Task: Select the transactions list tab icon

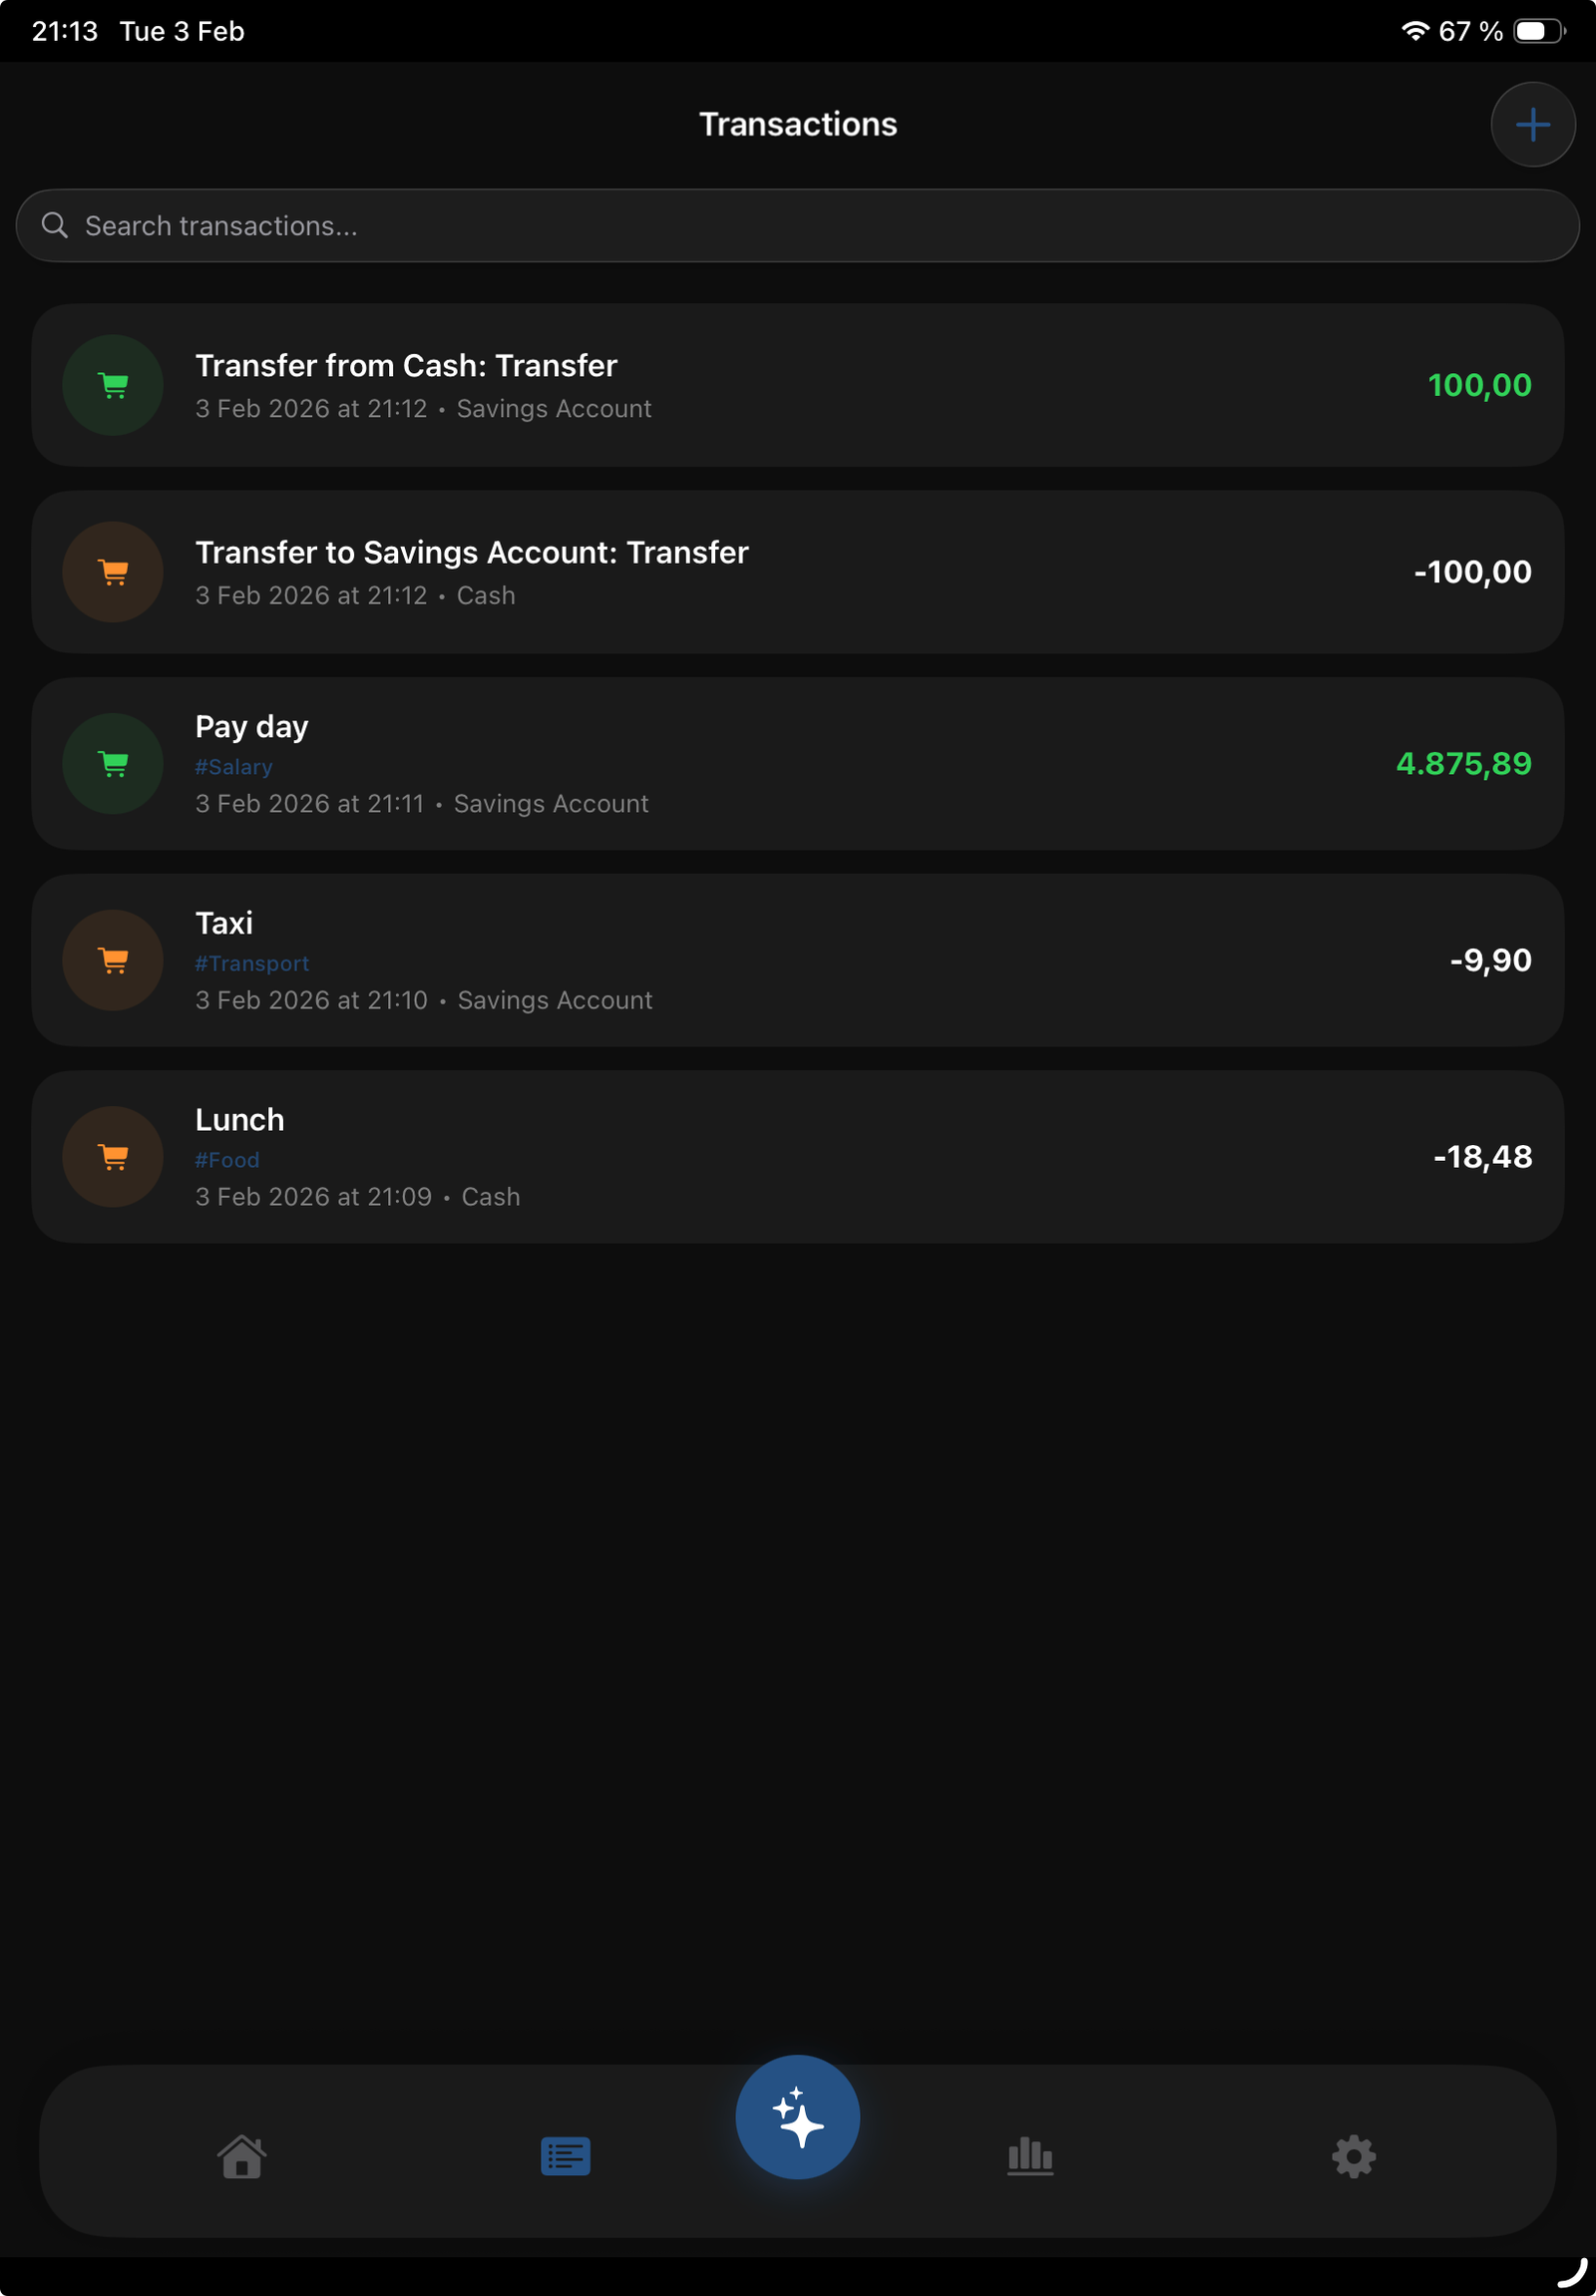Action: point(565,2156)
